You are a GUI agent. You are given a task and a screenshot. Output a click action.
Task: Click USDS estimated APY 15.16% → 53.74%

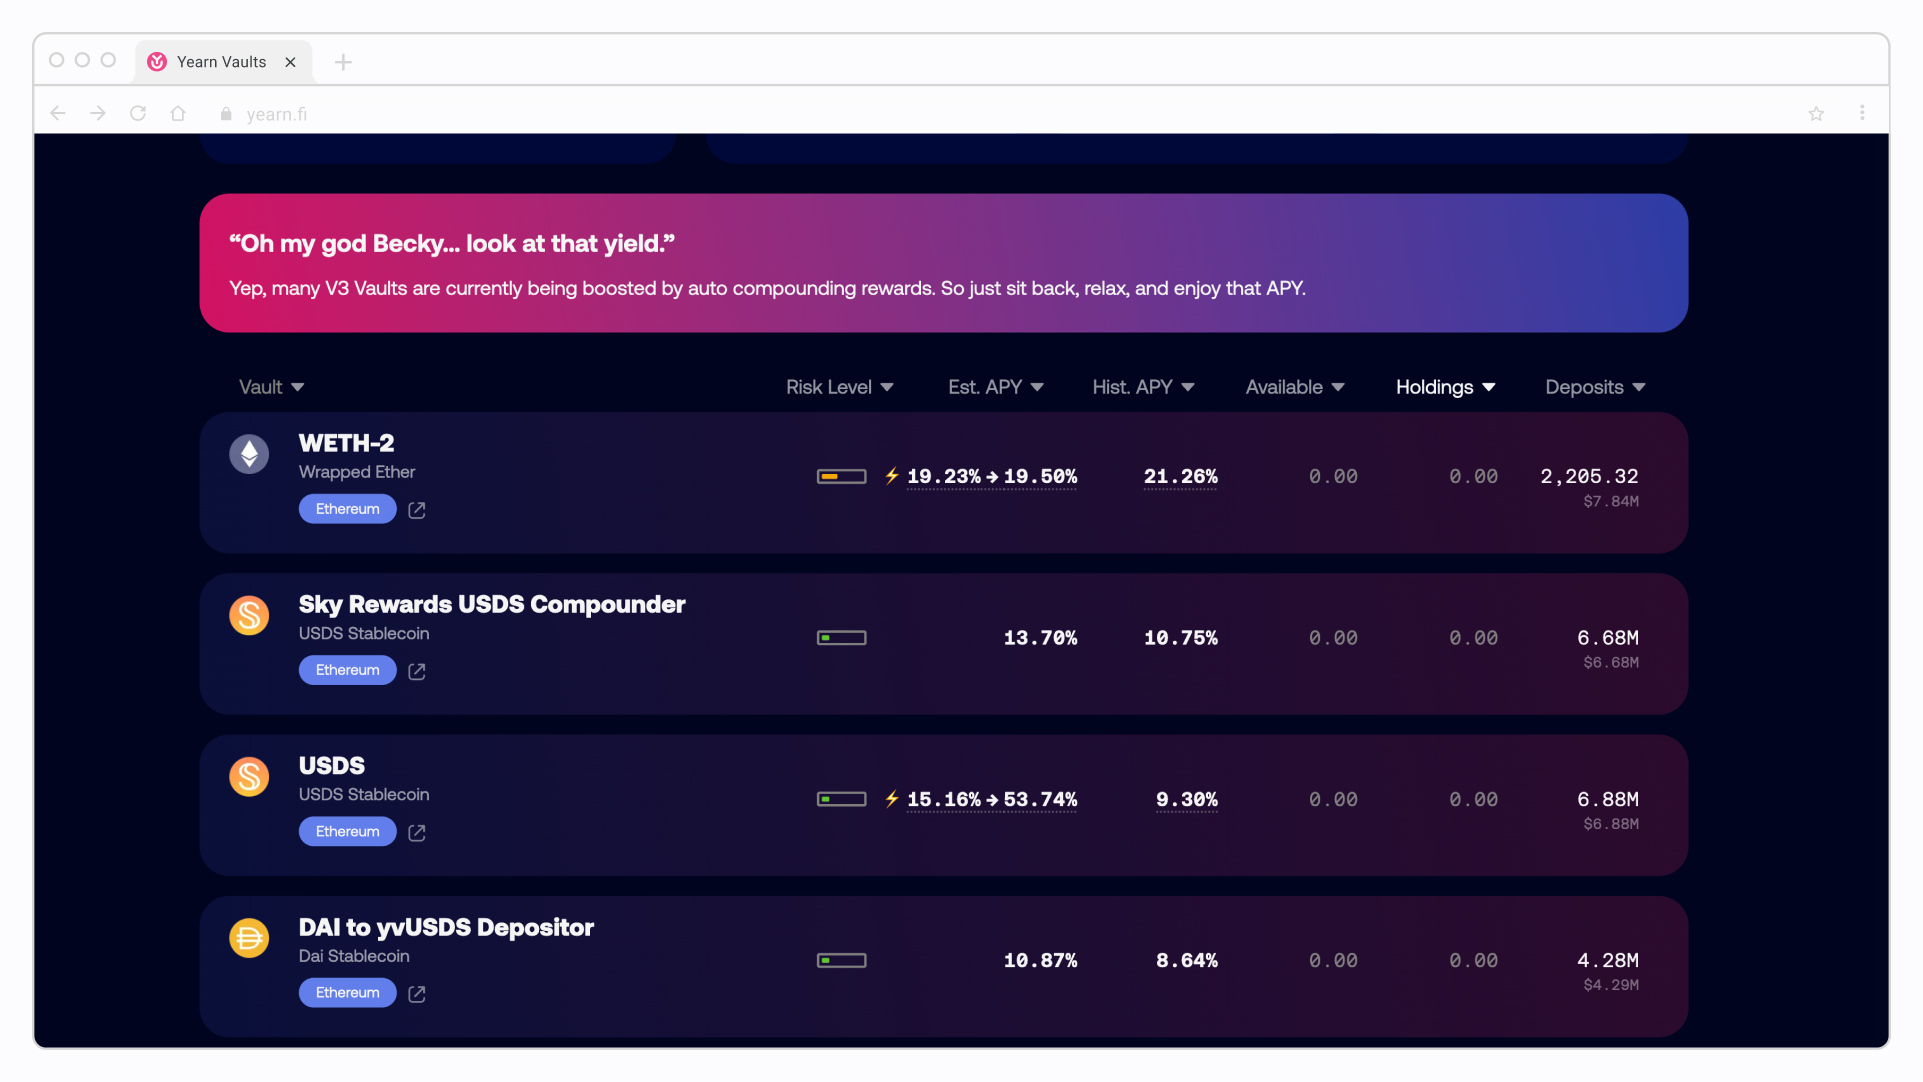click(992, 800)
